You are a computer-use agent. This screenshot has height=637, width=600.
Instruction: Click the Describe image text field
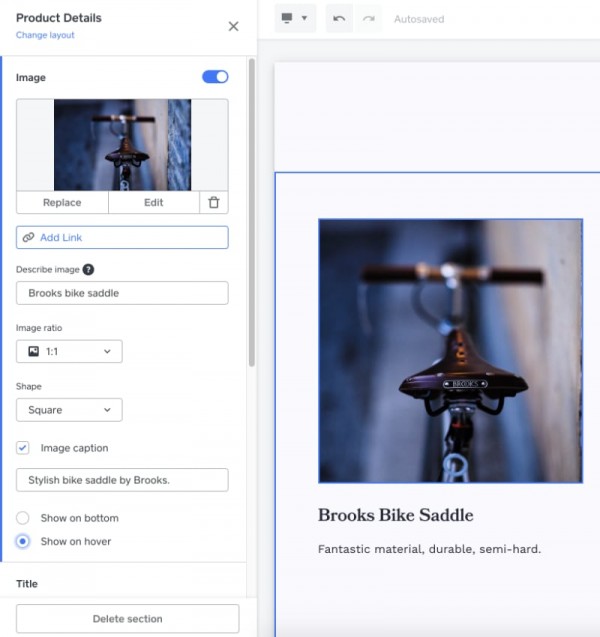click(122, 293)
